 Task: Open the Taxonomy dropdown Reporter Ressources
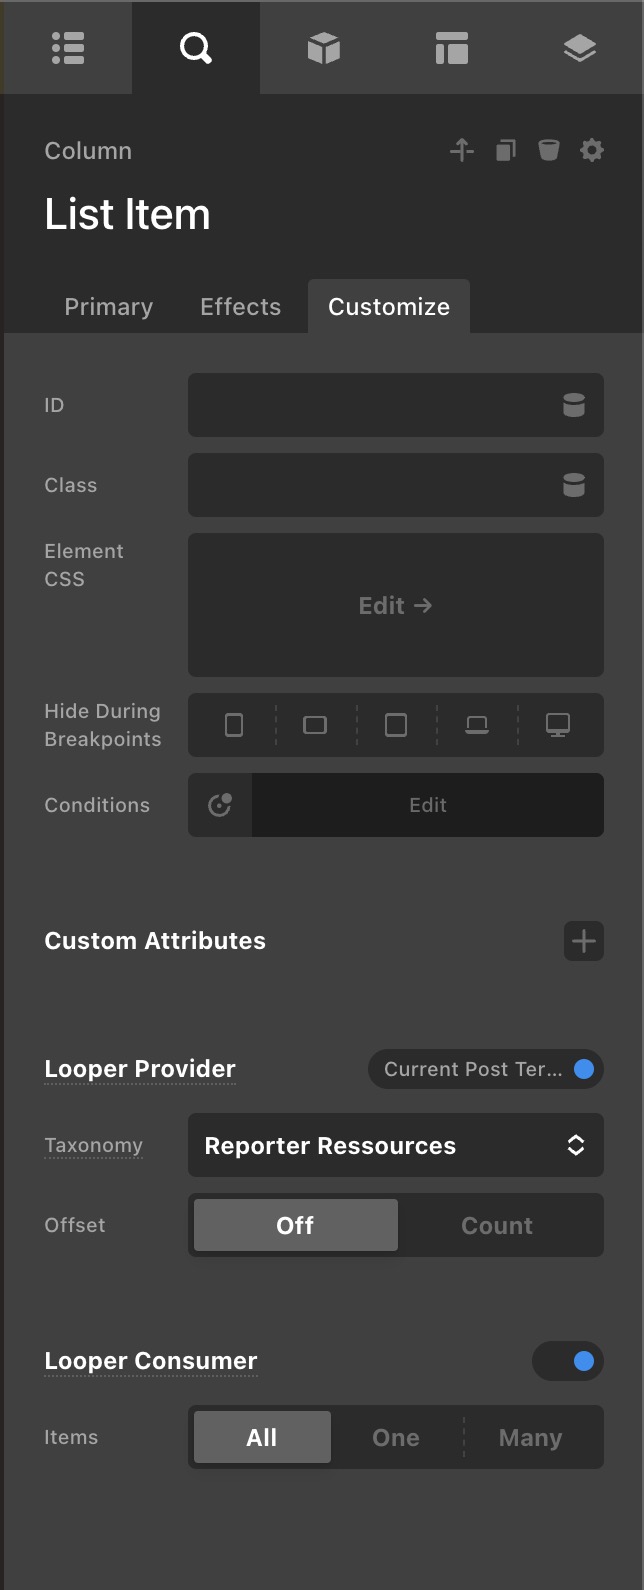[395, 1145]
